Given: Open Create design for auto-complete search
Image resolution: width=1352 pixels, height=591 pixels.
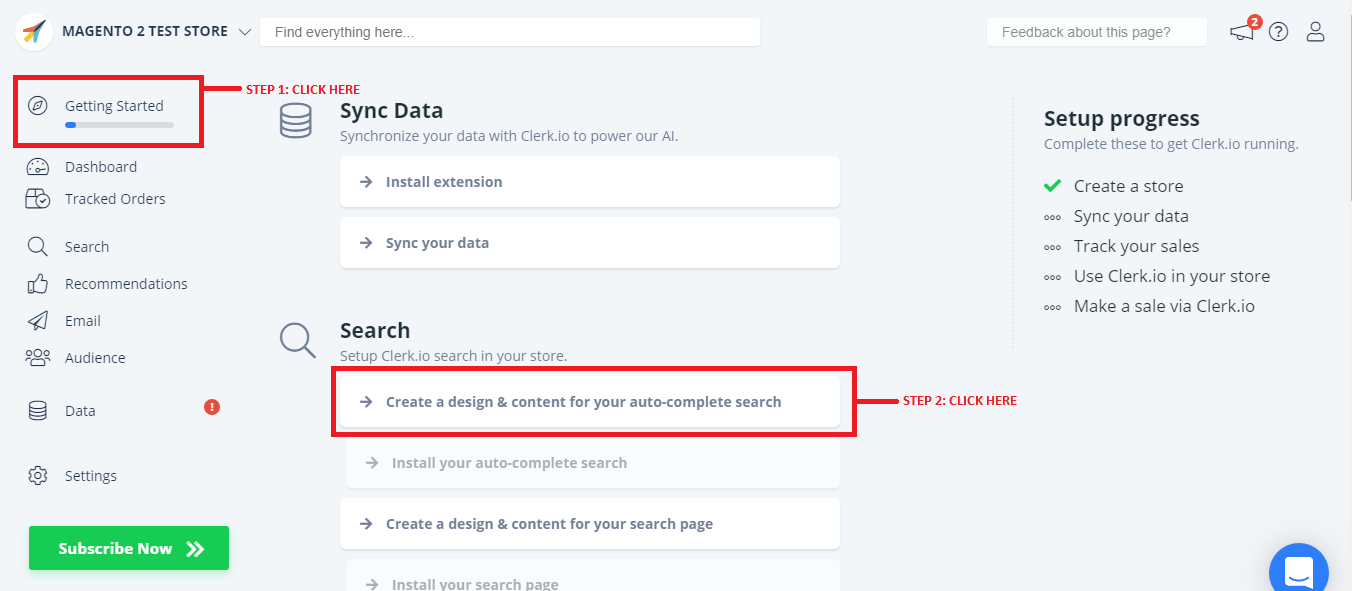Looking at the screenshot, I should coord(589,402).
